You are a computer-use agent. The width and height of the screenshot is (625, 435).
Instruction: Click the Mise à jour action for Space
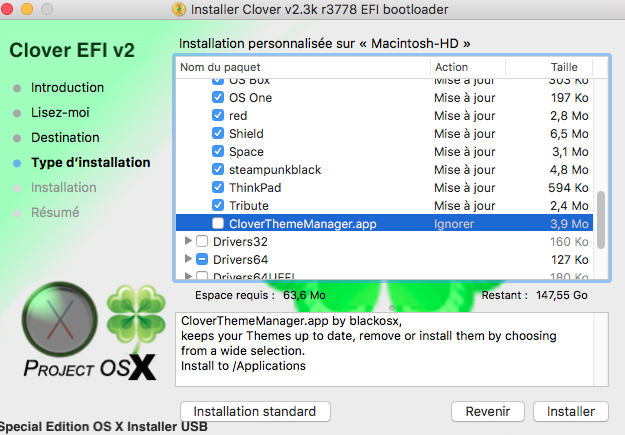tap(465, 152)
